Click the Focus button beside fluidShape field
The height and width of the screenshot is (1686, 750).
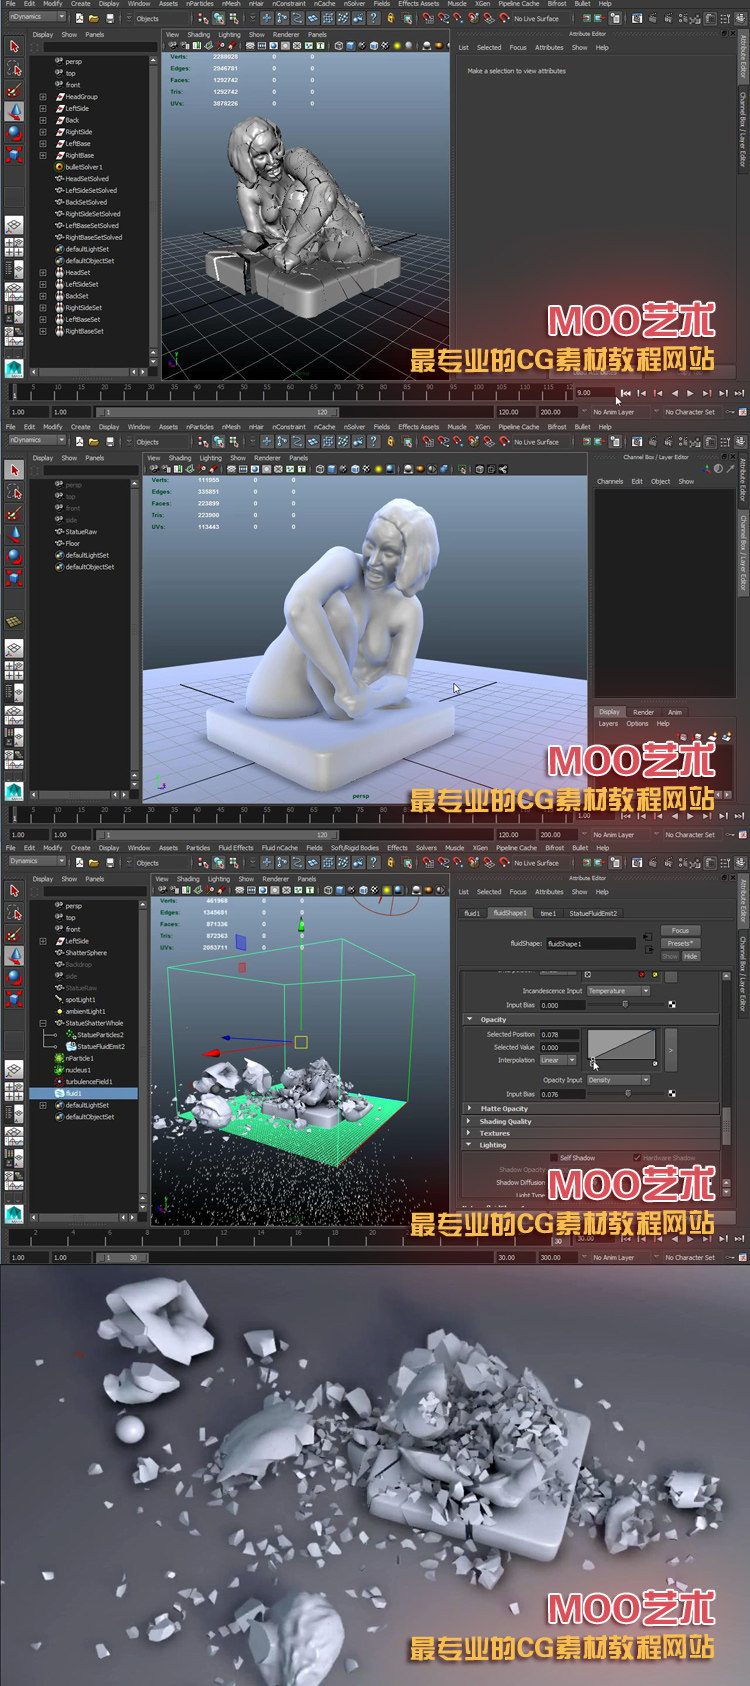click(x=680, y=930)
